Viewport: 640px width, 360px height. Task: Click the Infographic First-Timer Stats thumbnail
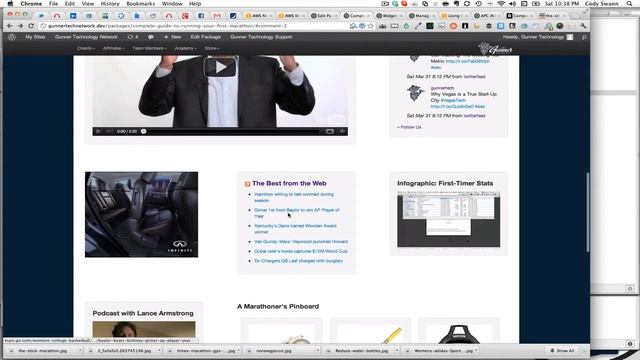point(449,220)
